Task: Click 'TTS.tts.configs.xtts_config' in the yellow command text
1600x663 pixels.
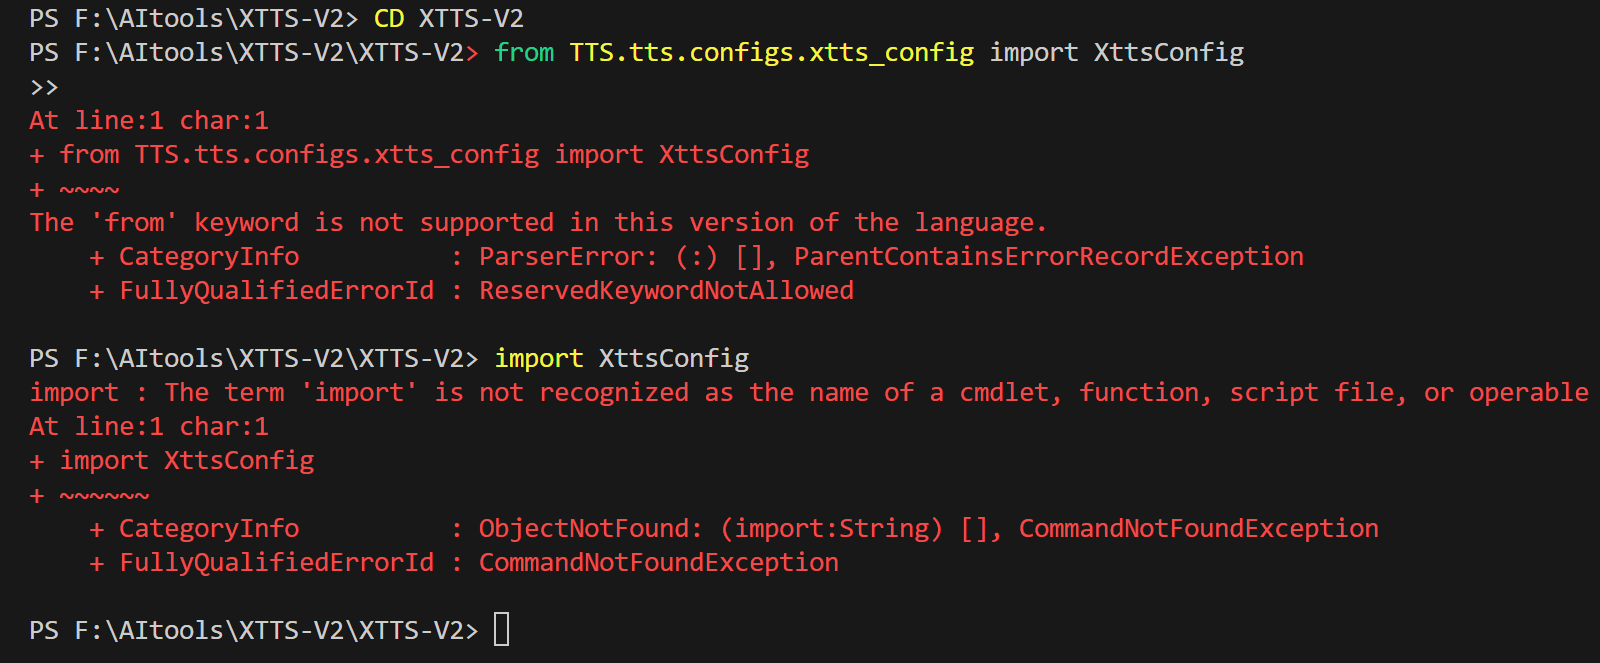Action: 771,52
